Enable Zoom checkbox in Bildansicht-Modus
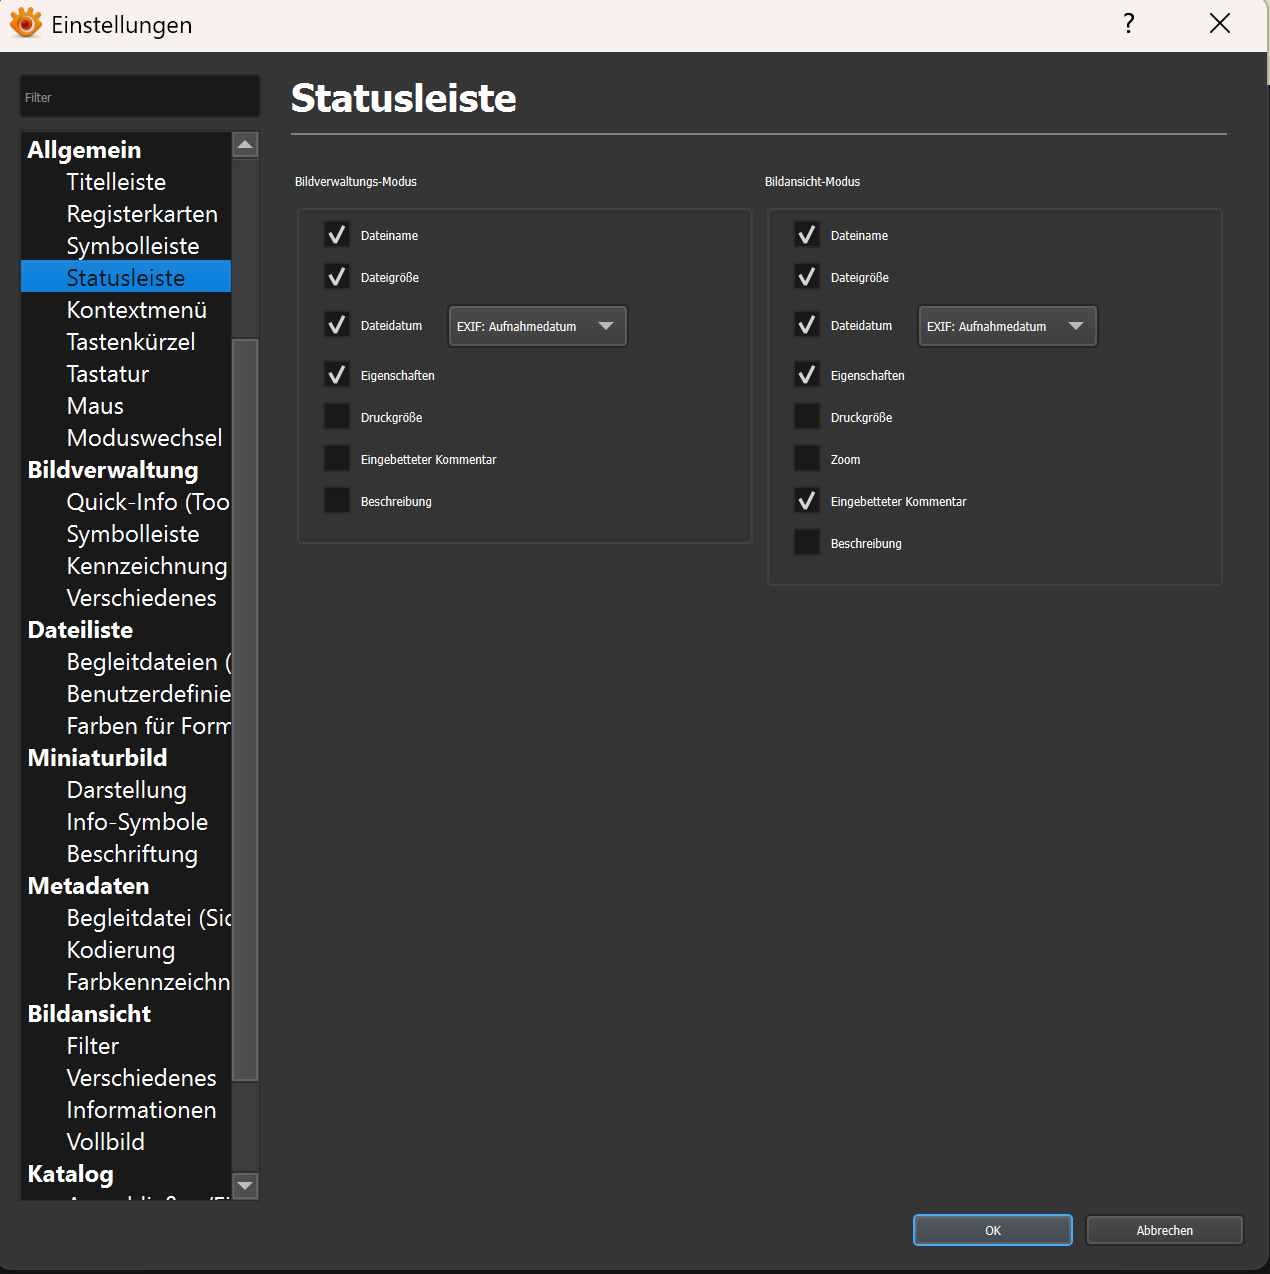The image size is (1270, 1274). tap(807, 459)
